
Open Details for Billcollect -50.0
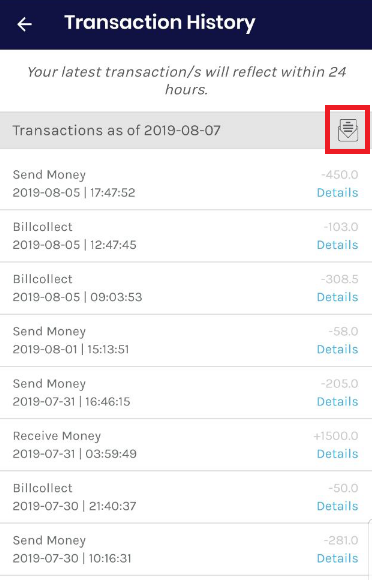coord(337,506)
